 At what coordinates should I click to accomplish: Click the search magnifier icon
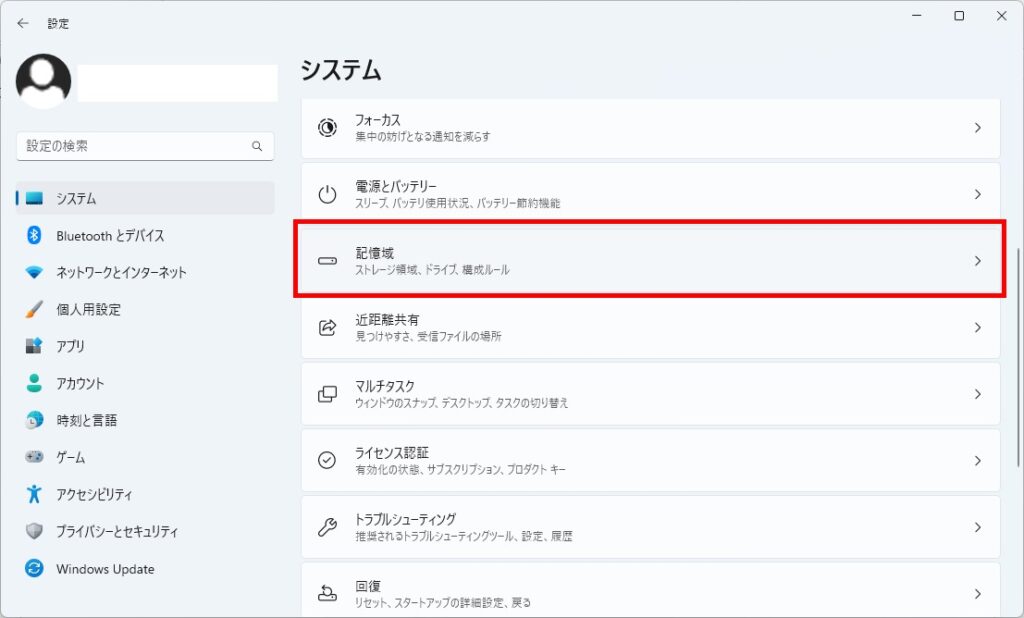257,146
